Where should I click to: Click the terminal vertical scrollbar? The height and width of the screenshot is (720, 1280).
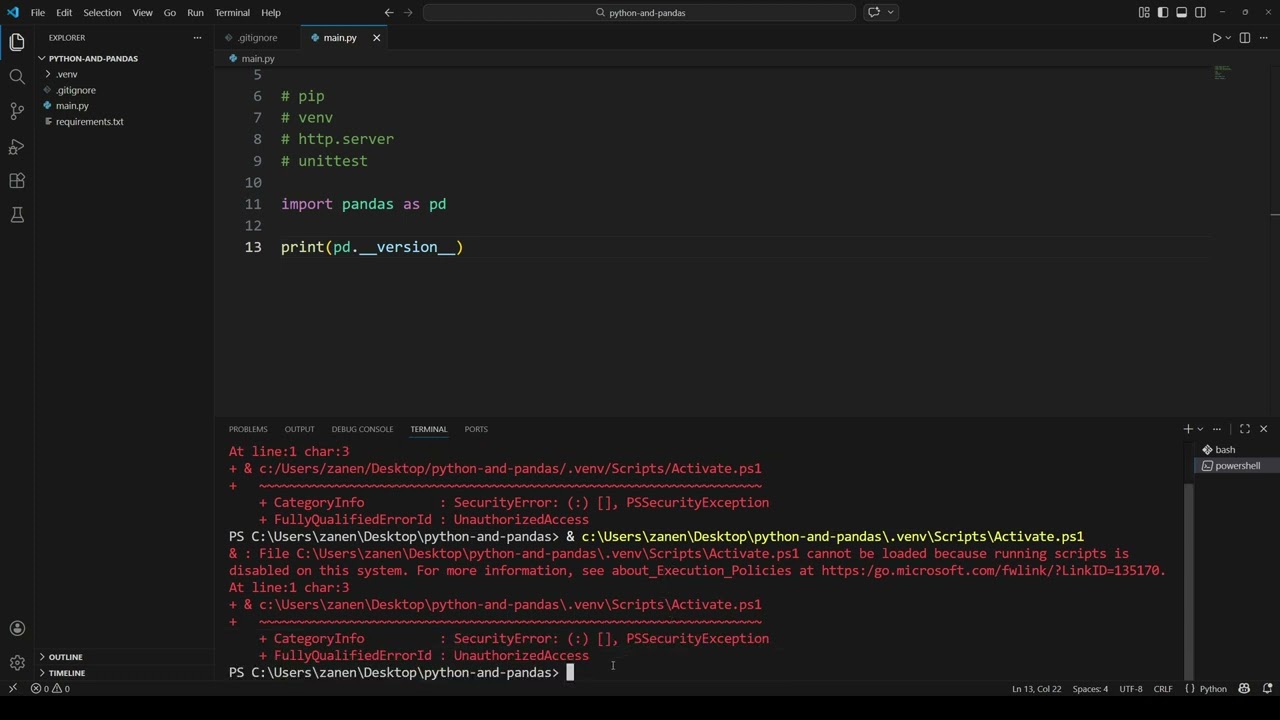click(x=1189, y=580)
